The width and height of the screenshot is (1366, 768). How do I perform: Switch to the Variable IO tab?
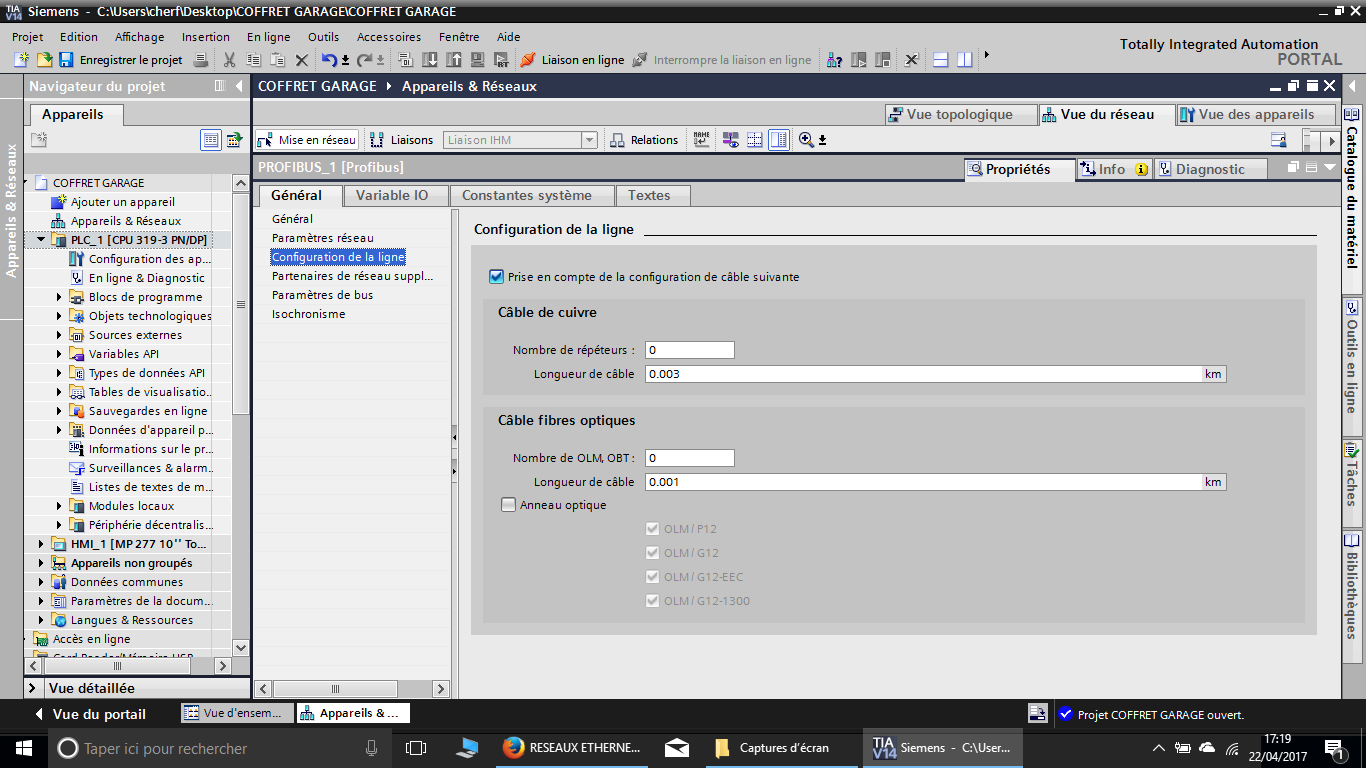click(391, 195)
